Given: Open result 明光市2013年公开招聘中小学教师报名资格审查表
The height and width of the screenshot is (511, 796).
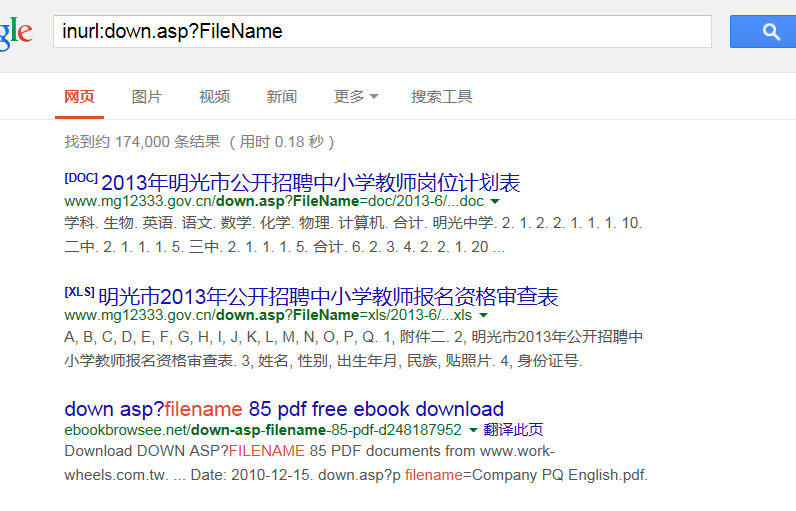Looking at the screenshot, I should [328, 297].
